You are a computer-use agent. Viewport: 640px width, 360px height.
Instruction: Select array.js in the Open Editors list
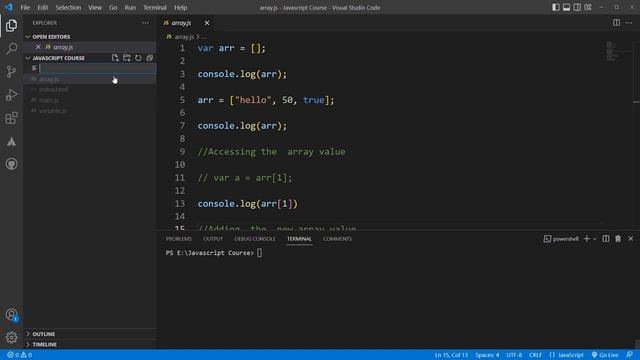pos(63,47)
